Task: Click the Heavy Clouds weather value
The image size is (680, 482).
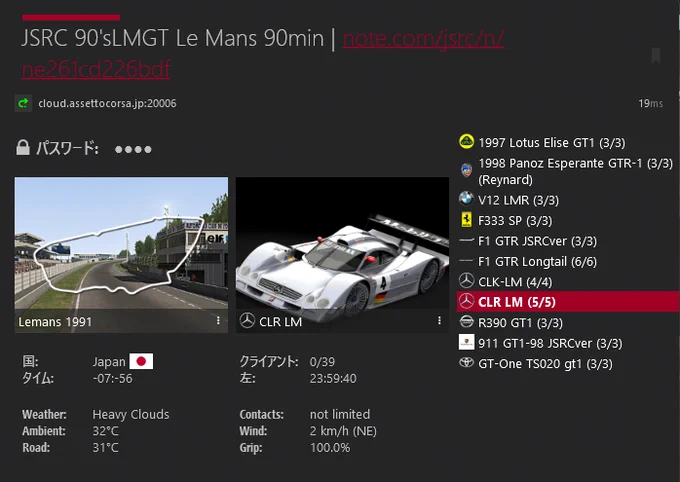Action: 131,415
